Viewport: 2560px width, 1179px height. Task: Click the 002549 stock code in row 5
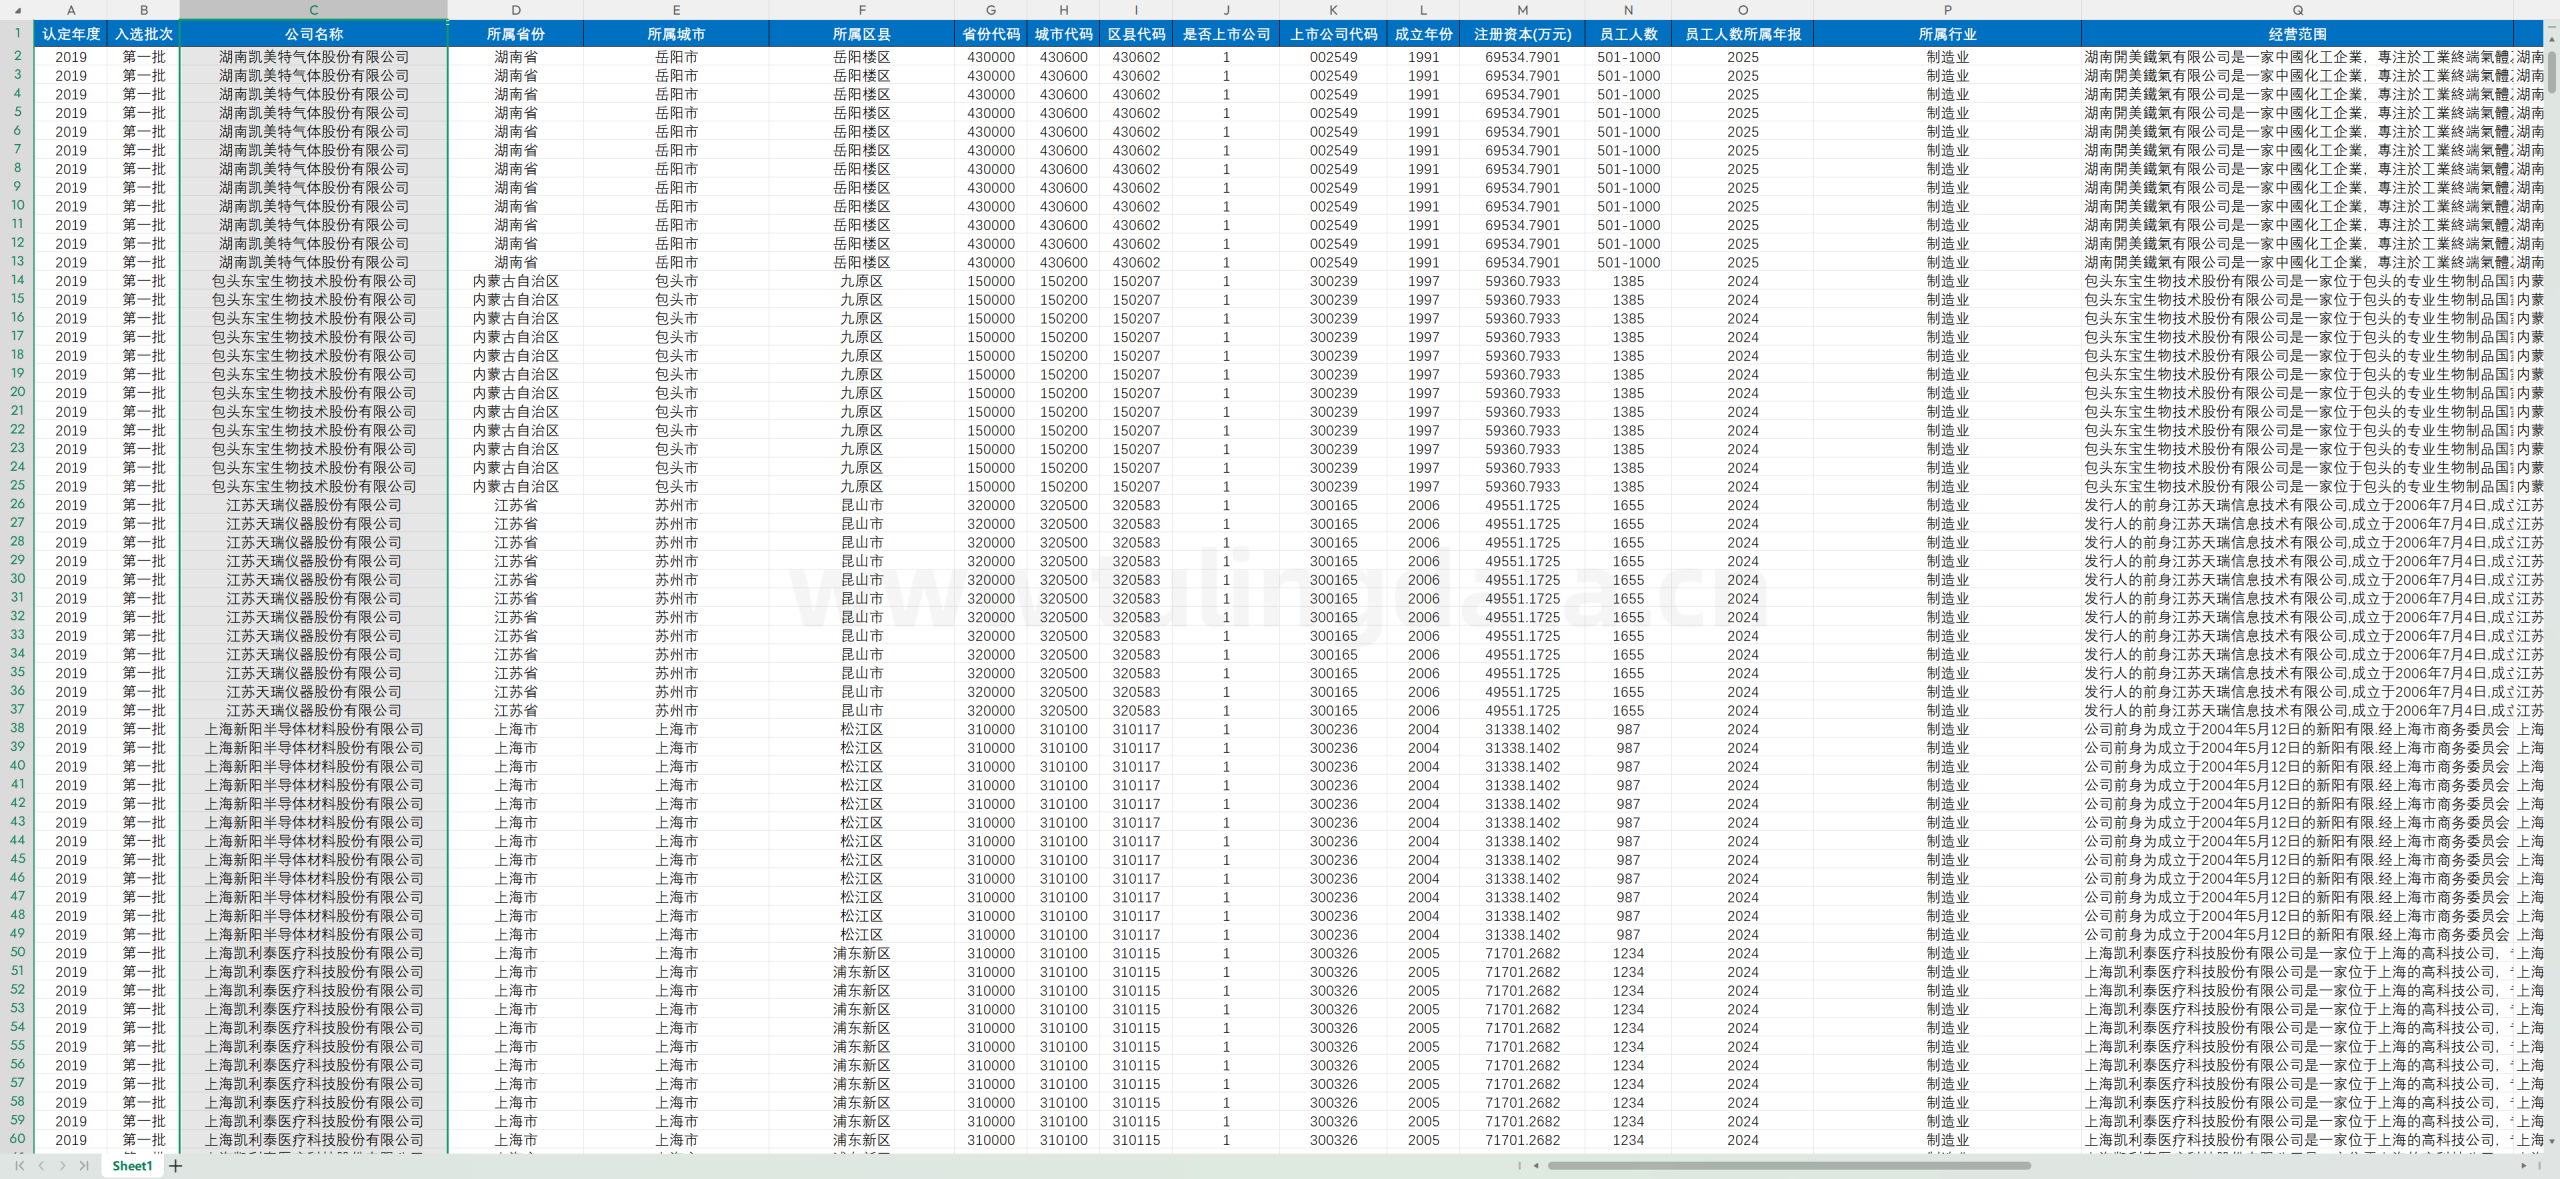(x=1334, y=113)
